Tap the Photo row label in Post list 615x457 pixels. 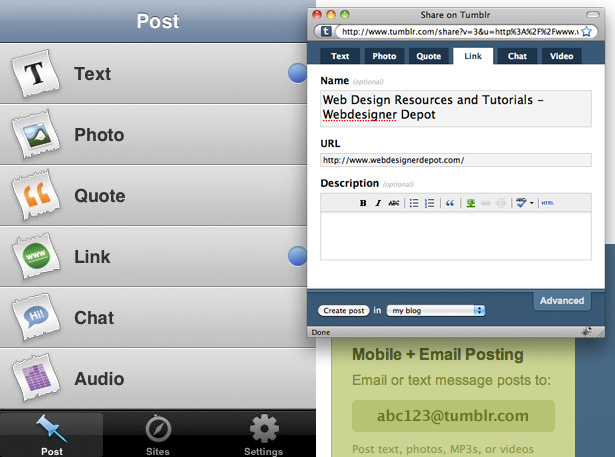(x=99, y=135)
